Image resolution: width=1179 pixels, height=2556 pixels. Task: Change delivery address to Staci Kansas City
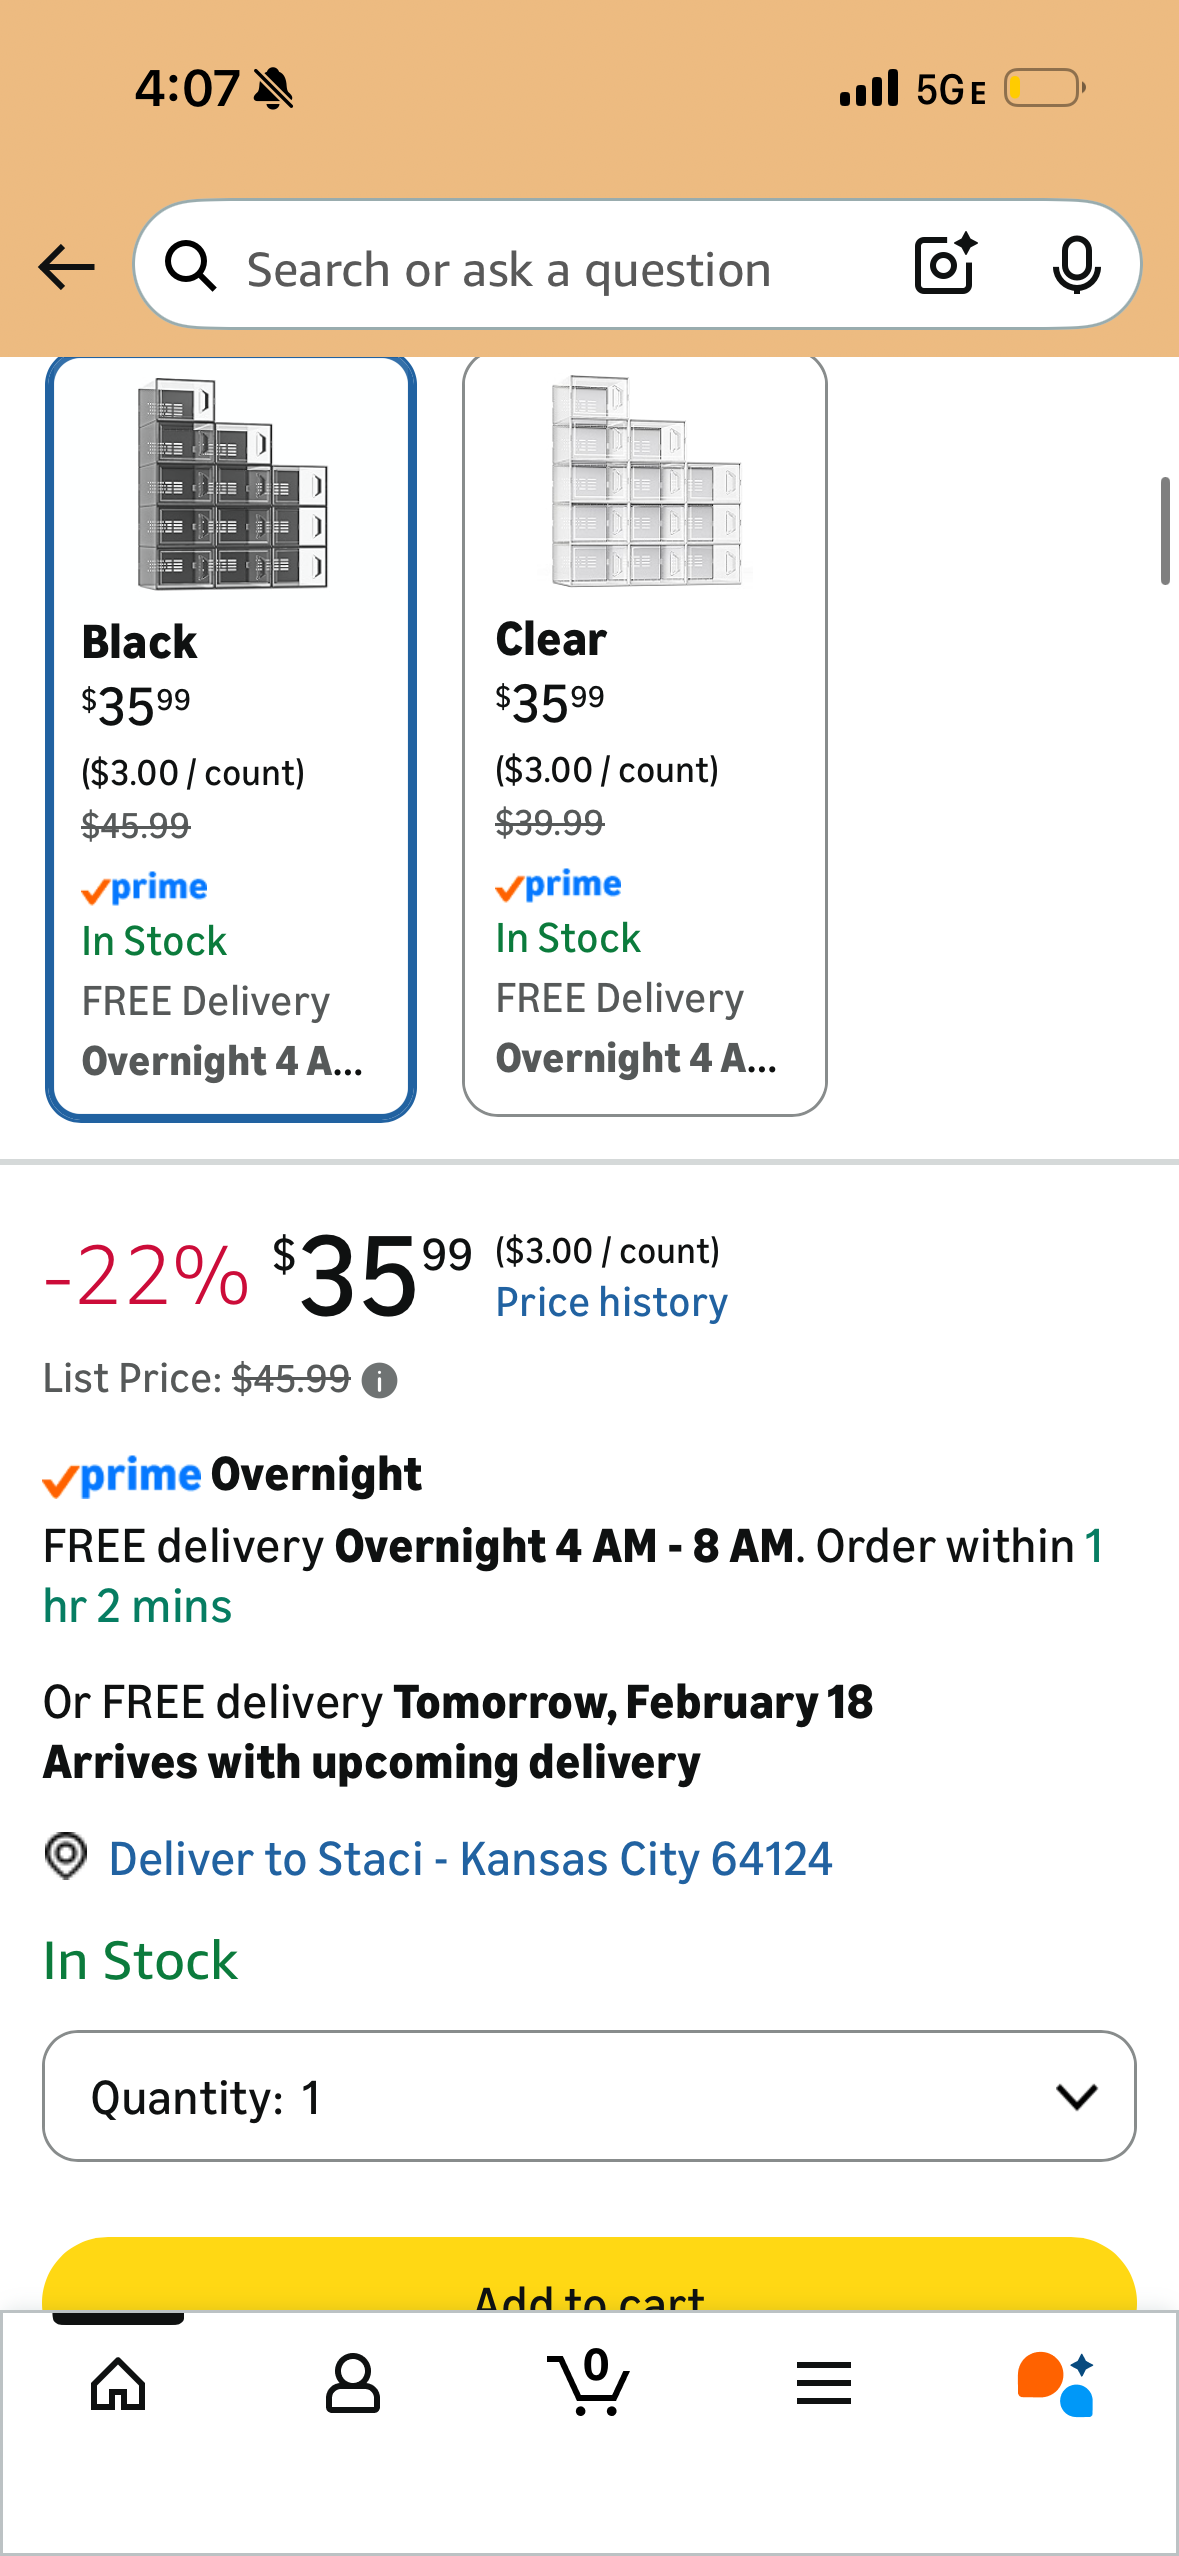tap(470, 1859)
